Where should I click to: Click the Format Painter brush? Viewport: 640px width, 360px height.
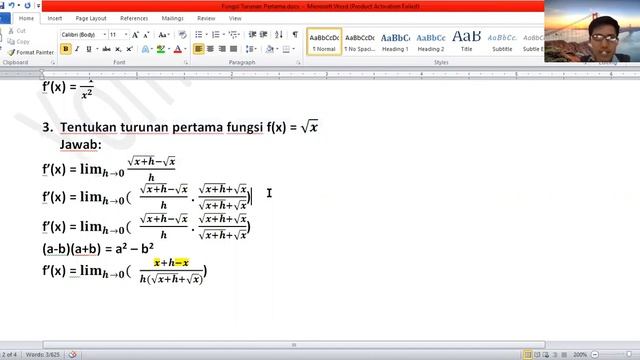11,52
